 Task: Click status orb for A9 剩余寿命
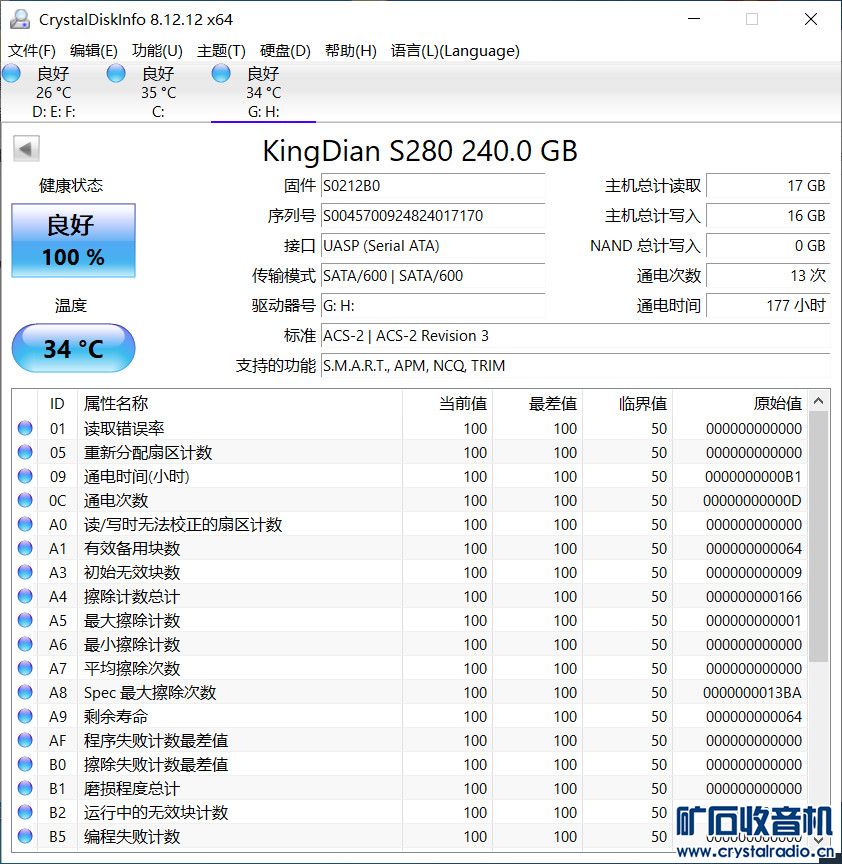click(25, 716)
